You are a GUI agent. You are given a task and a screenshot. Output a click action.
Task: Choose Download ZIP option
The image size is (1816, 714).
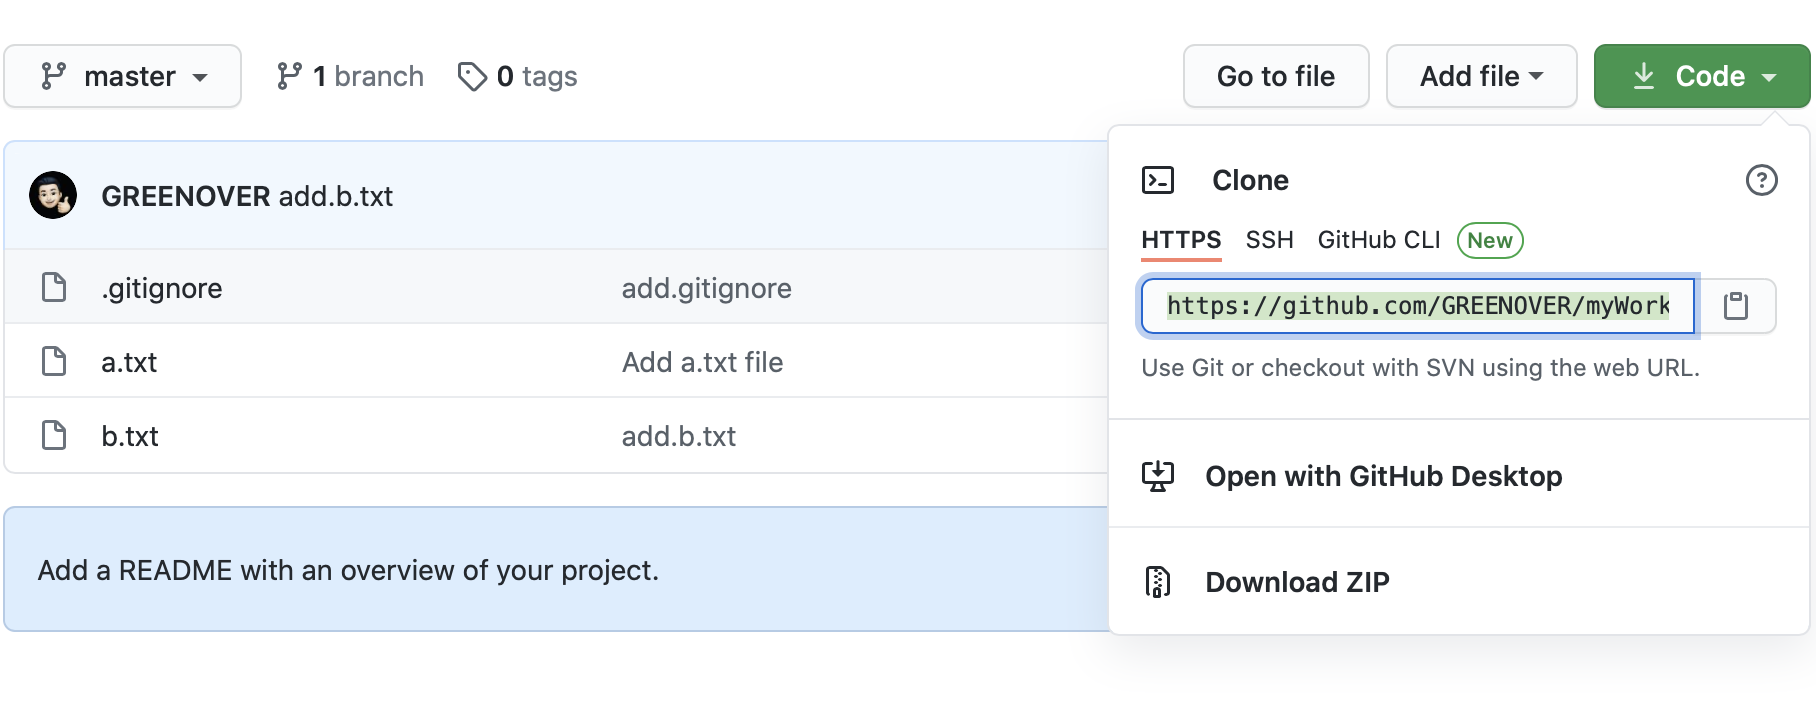[1297, 582]
